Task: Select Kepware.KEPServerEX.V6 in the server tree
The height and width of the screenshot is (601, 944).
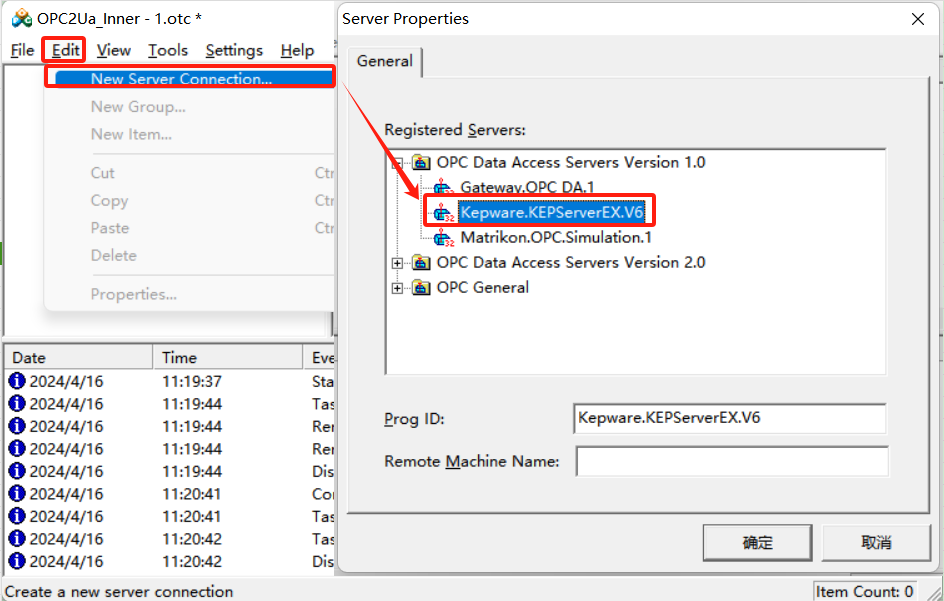Action: point(551,213)
